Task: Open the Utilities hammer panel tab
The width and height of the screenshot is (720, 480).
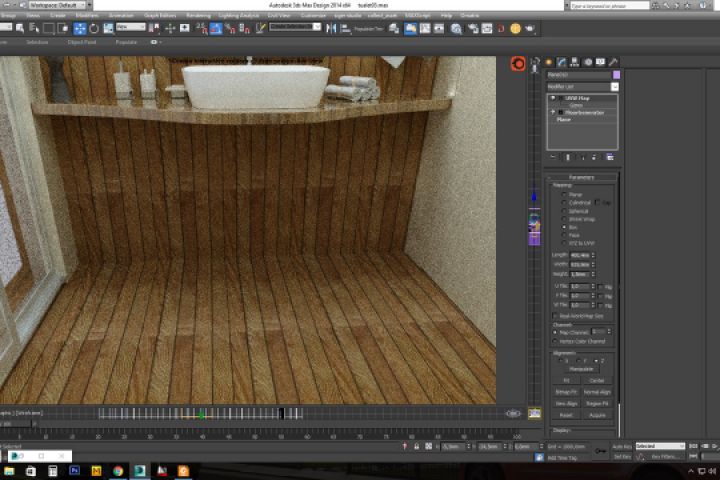Action: coord(613,63)
